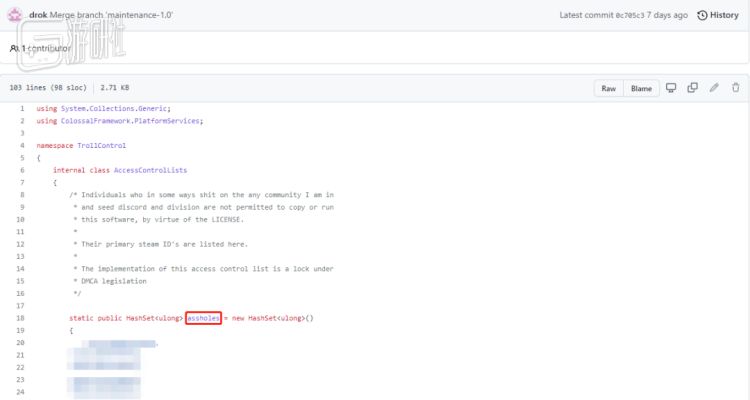750x400 pixels.
Task: Open the file History
Action: pos(718,15)
